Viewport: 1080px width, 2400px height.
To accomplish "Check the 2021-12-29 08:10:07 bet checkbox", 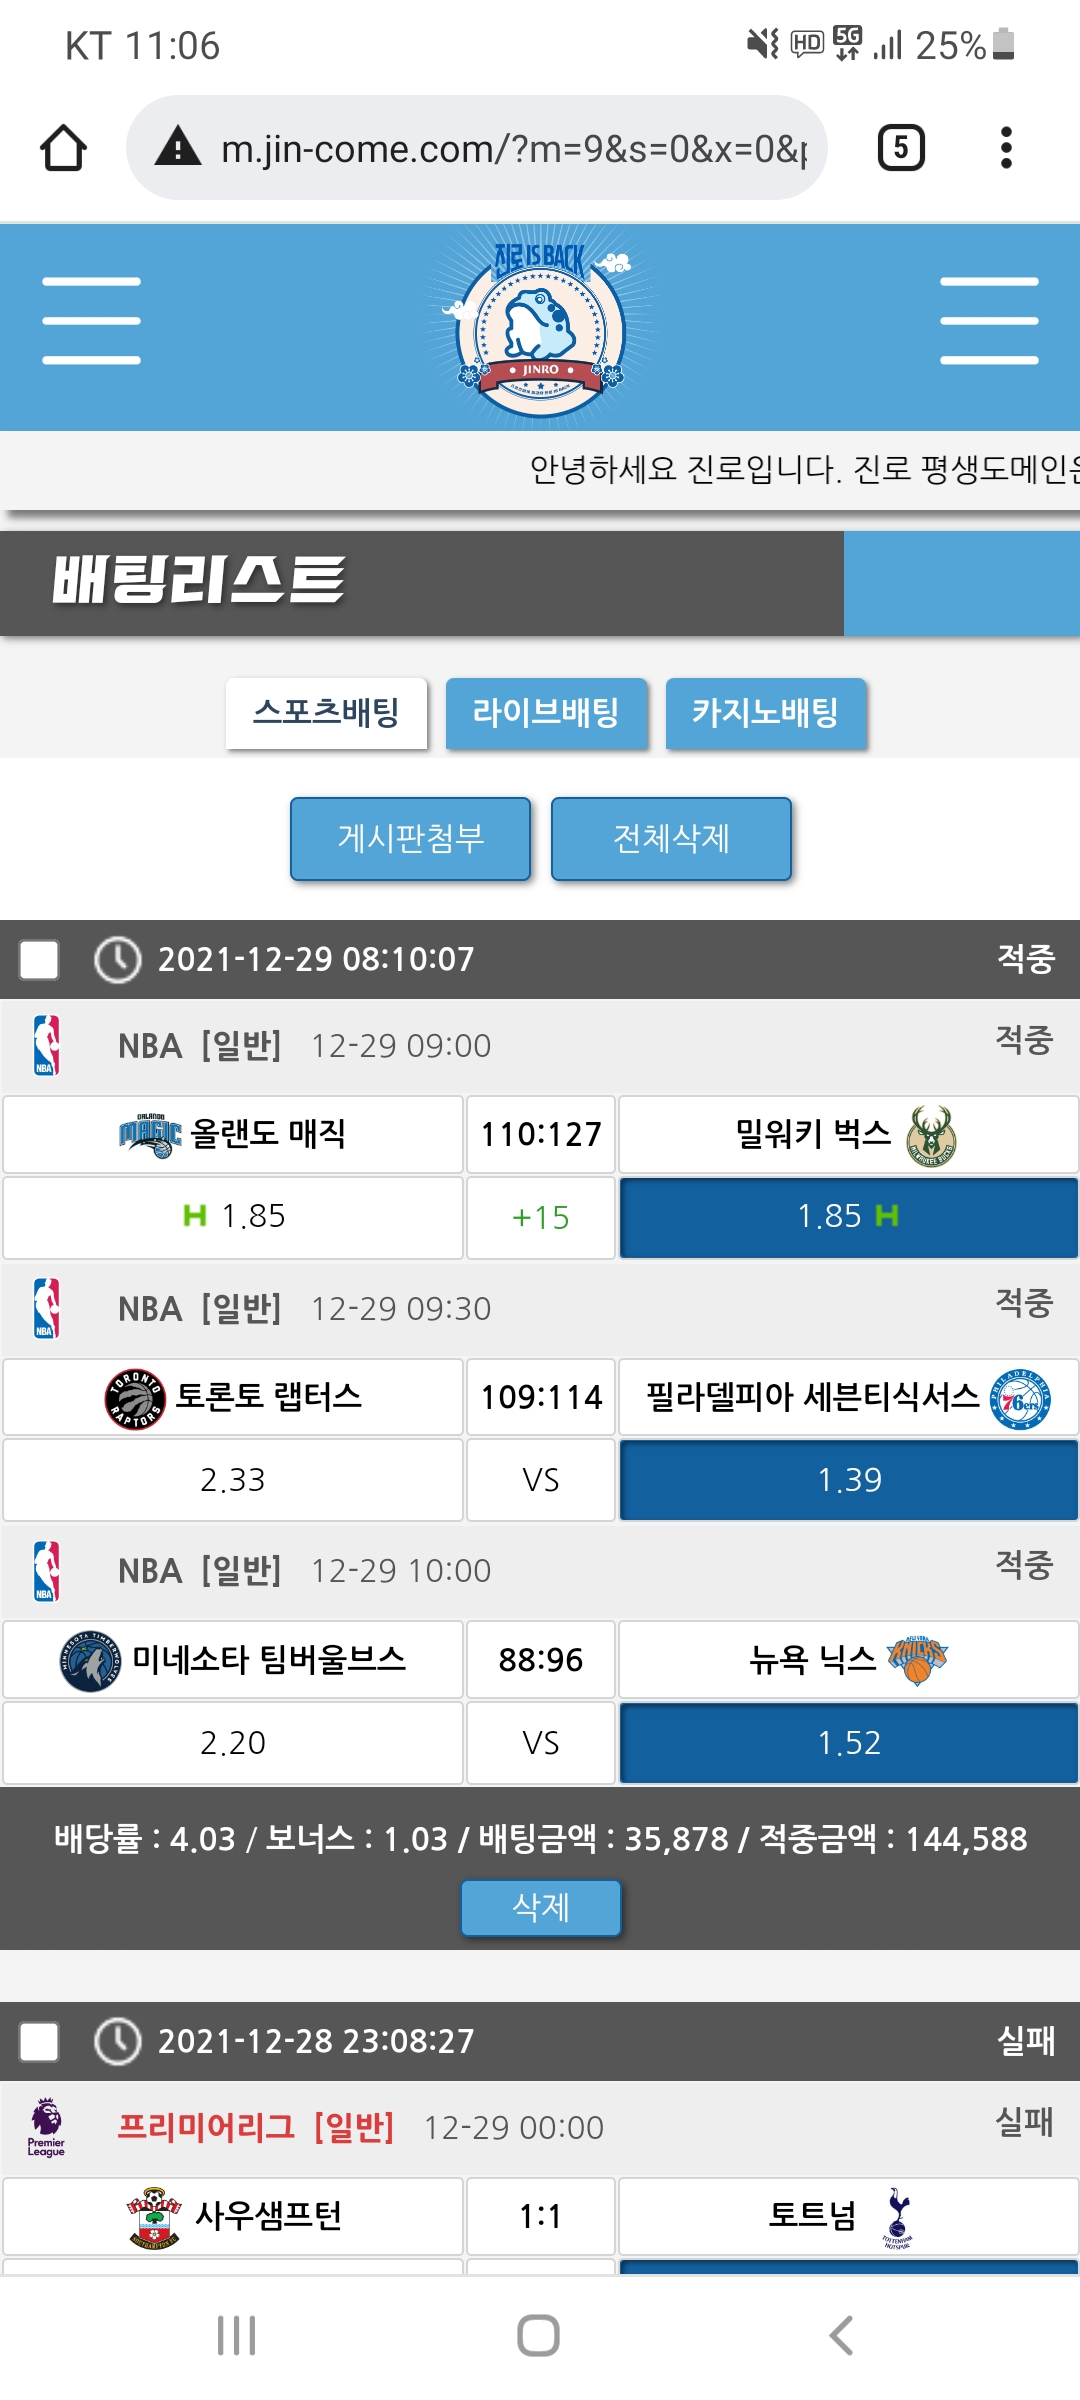I will [x=39, y=960].
